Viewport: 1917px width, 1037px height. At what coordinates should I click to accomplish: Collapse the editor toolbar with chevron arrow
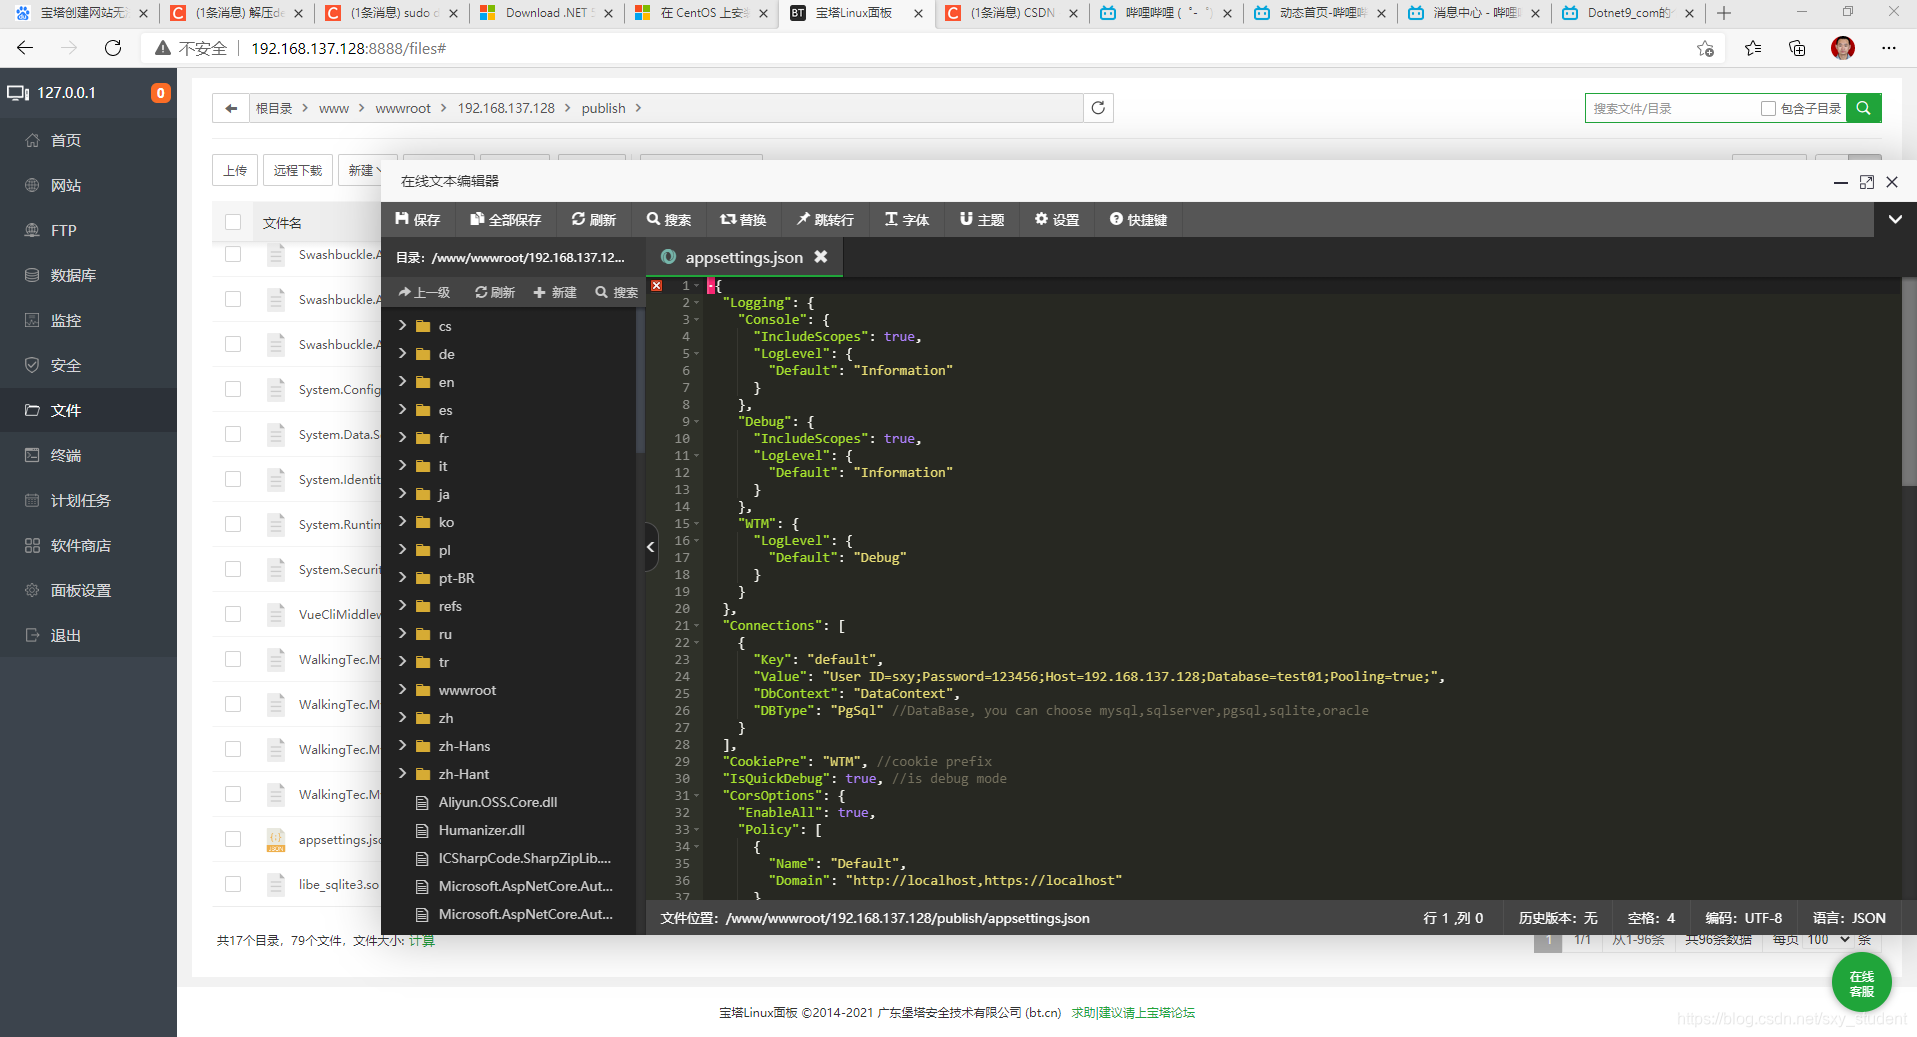[1895, 219]
